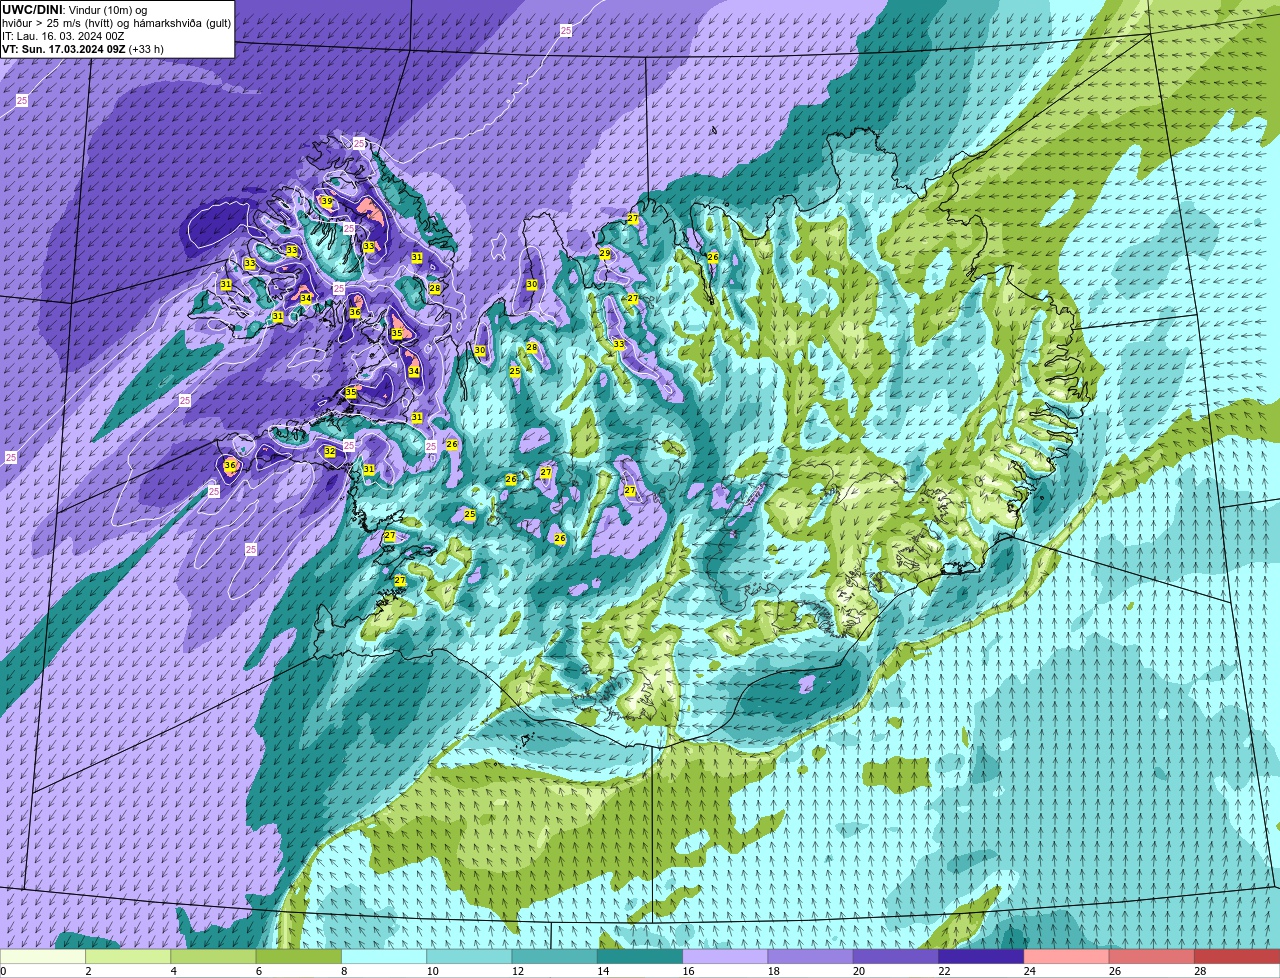The height and width of the screenshot is (978, 1280).
Task: Click the 8–10 m/s legend color swatch
Action: pos(384,957)
